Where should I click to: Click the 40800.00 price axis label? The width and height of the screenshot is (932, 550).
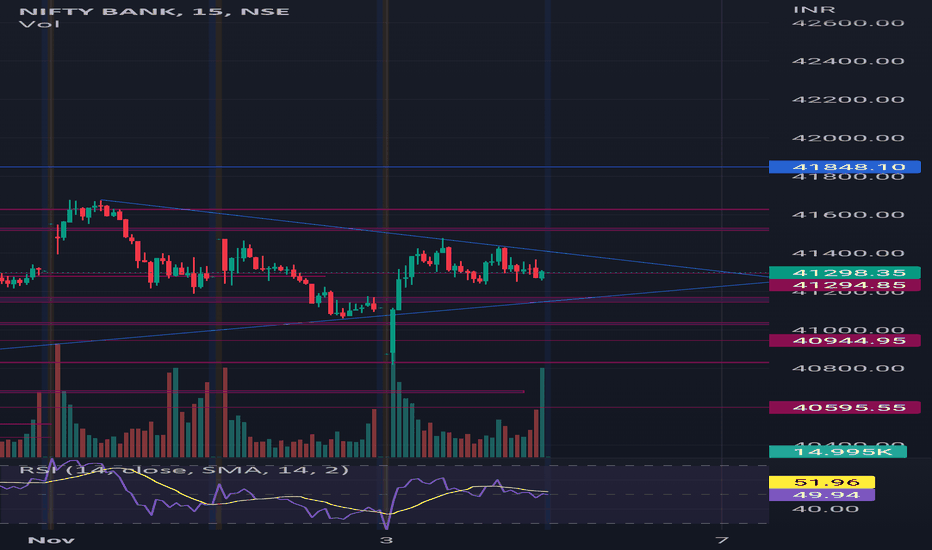click(x=848, y=368)
